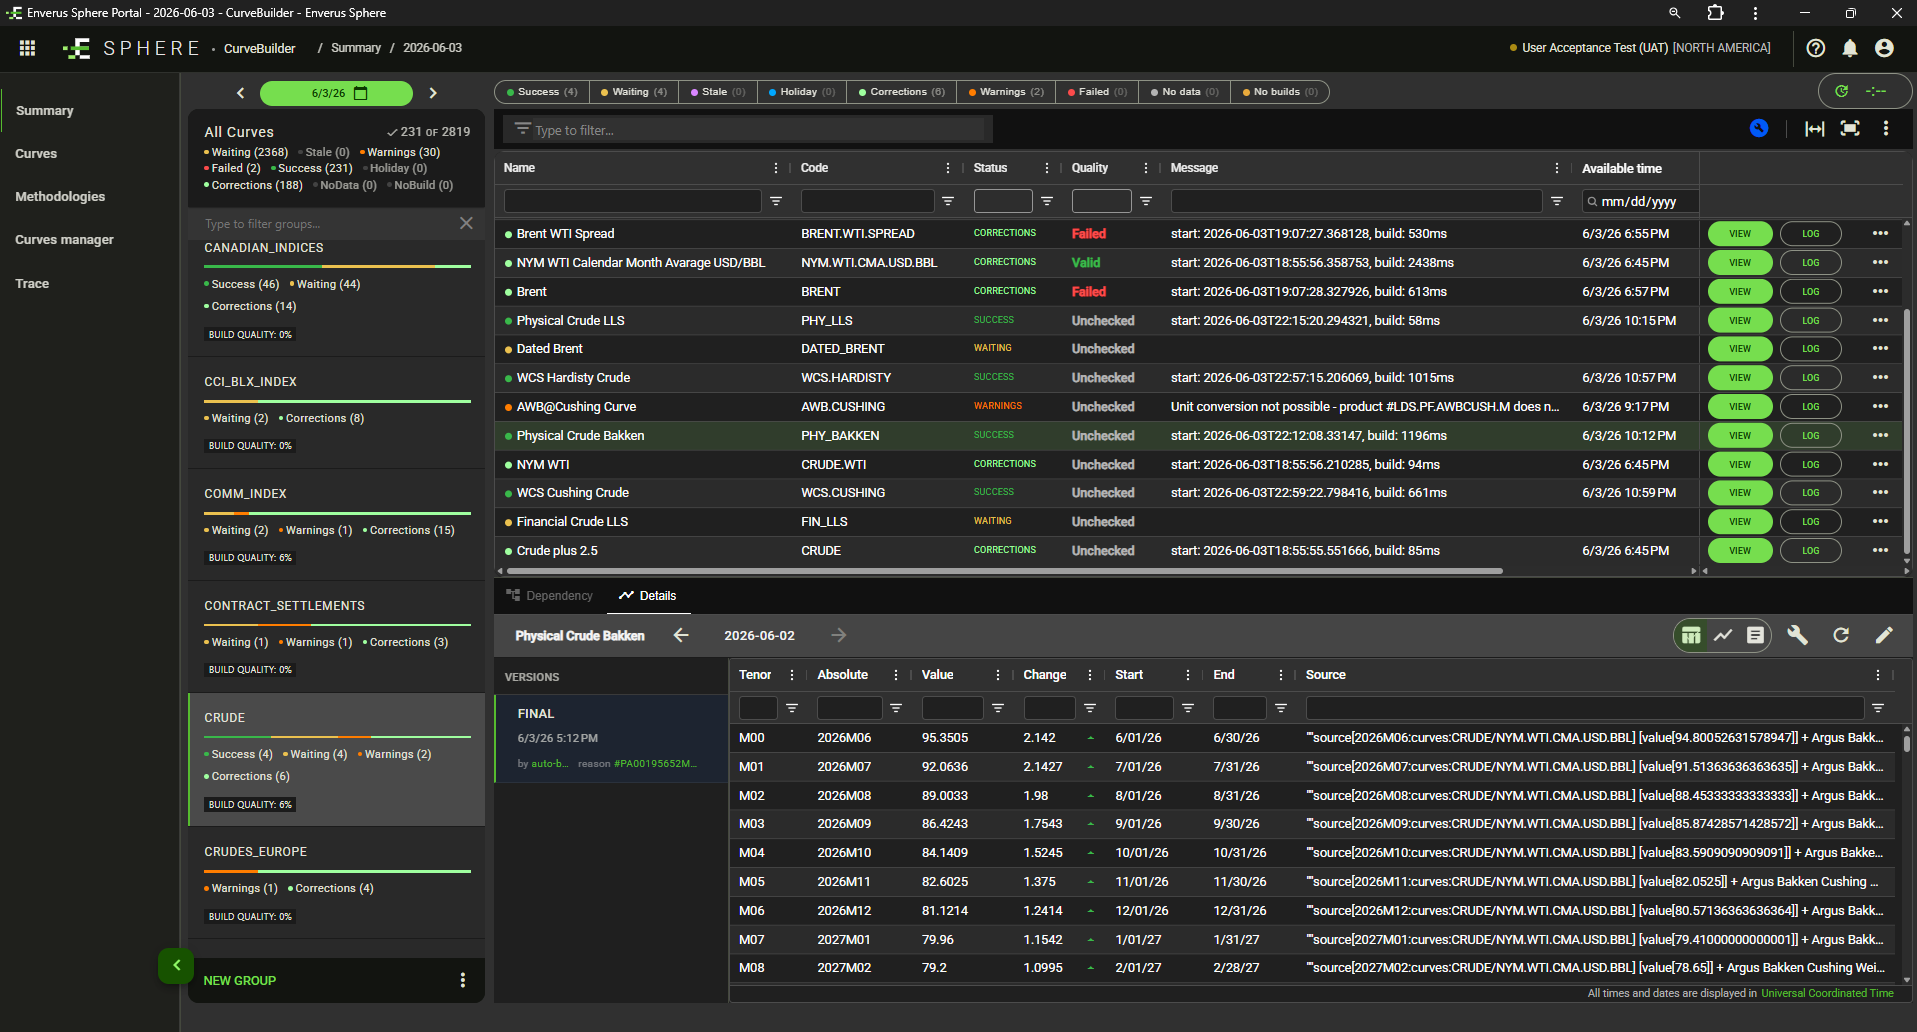The image size is (1917, 1032).
Task: Go to previous curve date with back arrow
Action: click(x=681, y=635)
